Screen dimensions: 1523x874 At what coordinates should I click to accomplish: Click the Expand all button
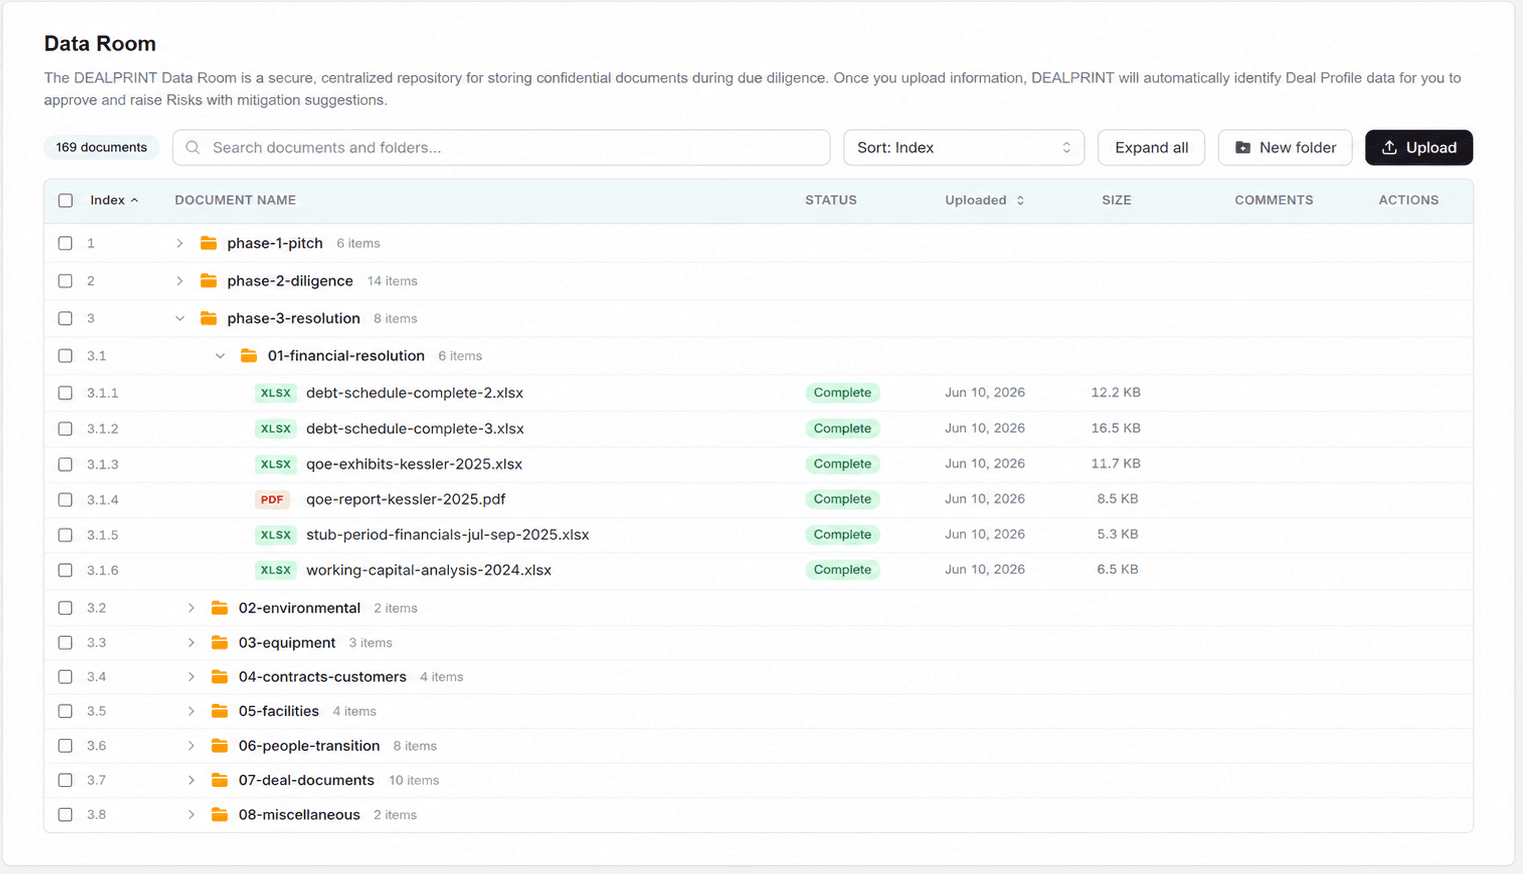tap(1151, 147)
